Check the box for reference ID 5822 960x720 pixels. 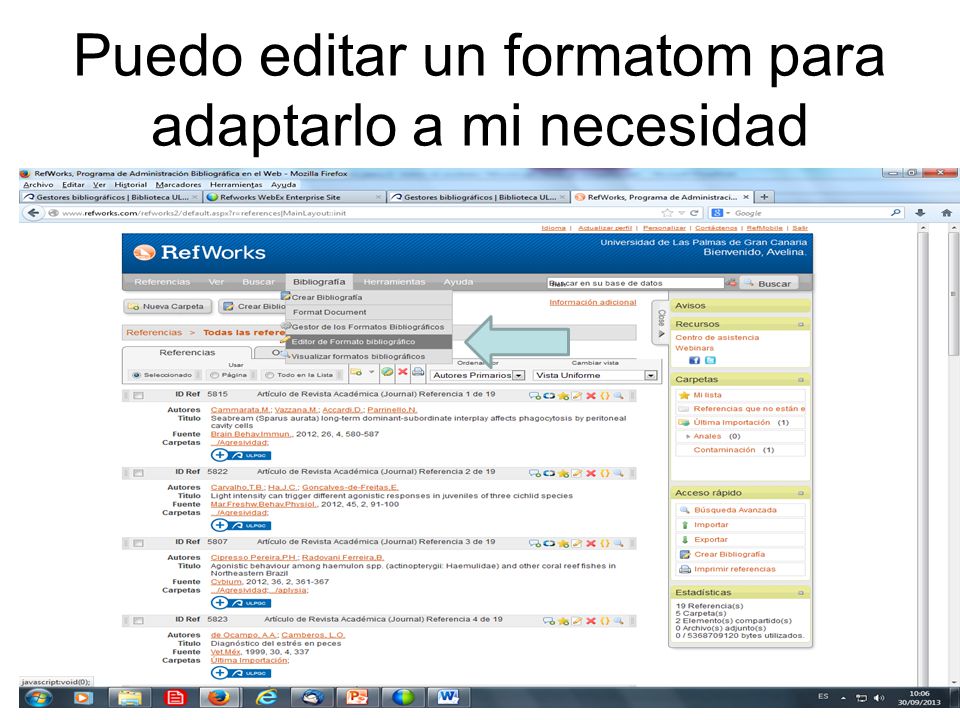(139, 473)
